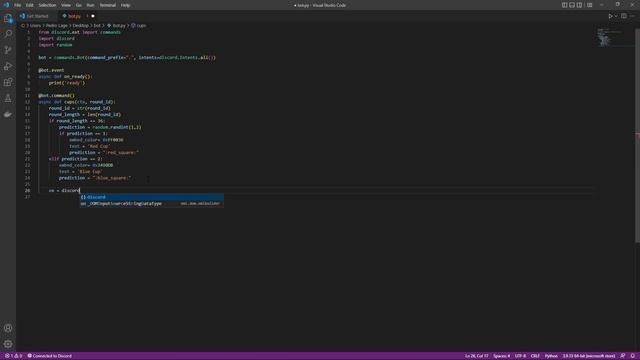Open the Docker whale view in the activity bar
The width and height of the screenshot is (640, 360).
pos(8,115)
